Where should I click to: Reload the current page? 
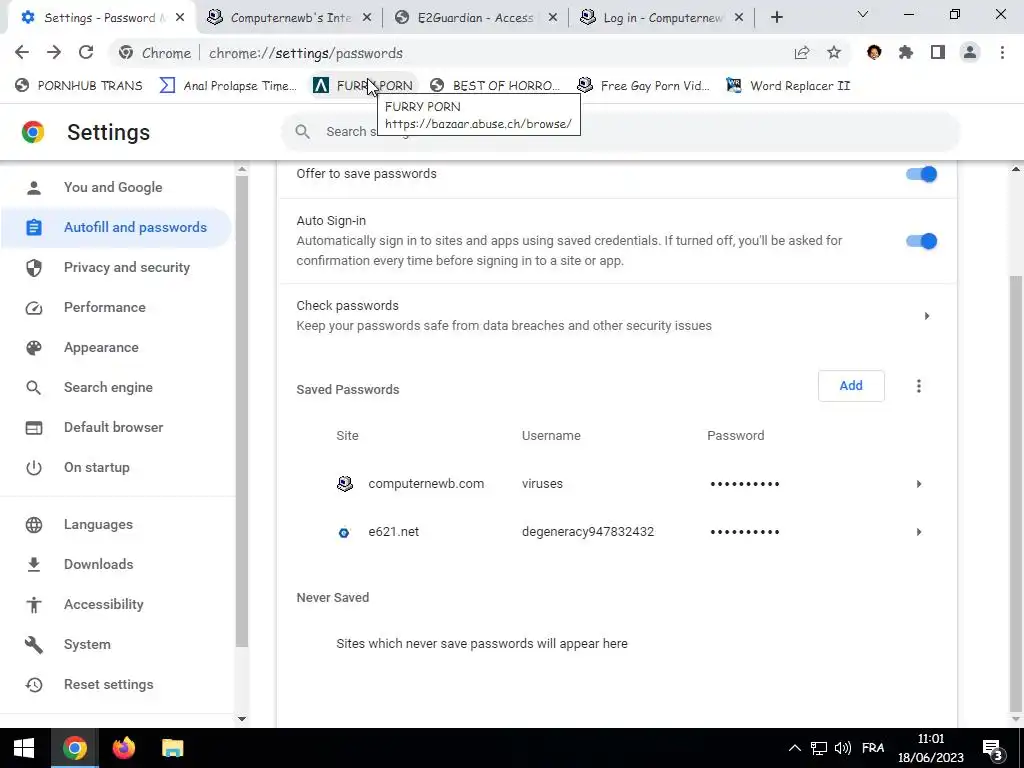point(86,53)
